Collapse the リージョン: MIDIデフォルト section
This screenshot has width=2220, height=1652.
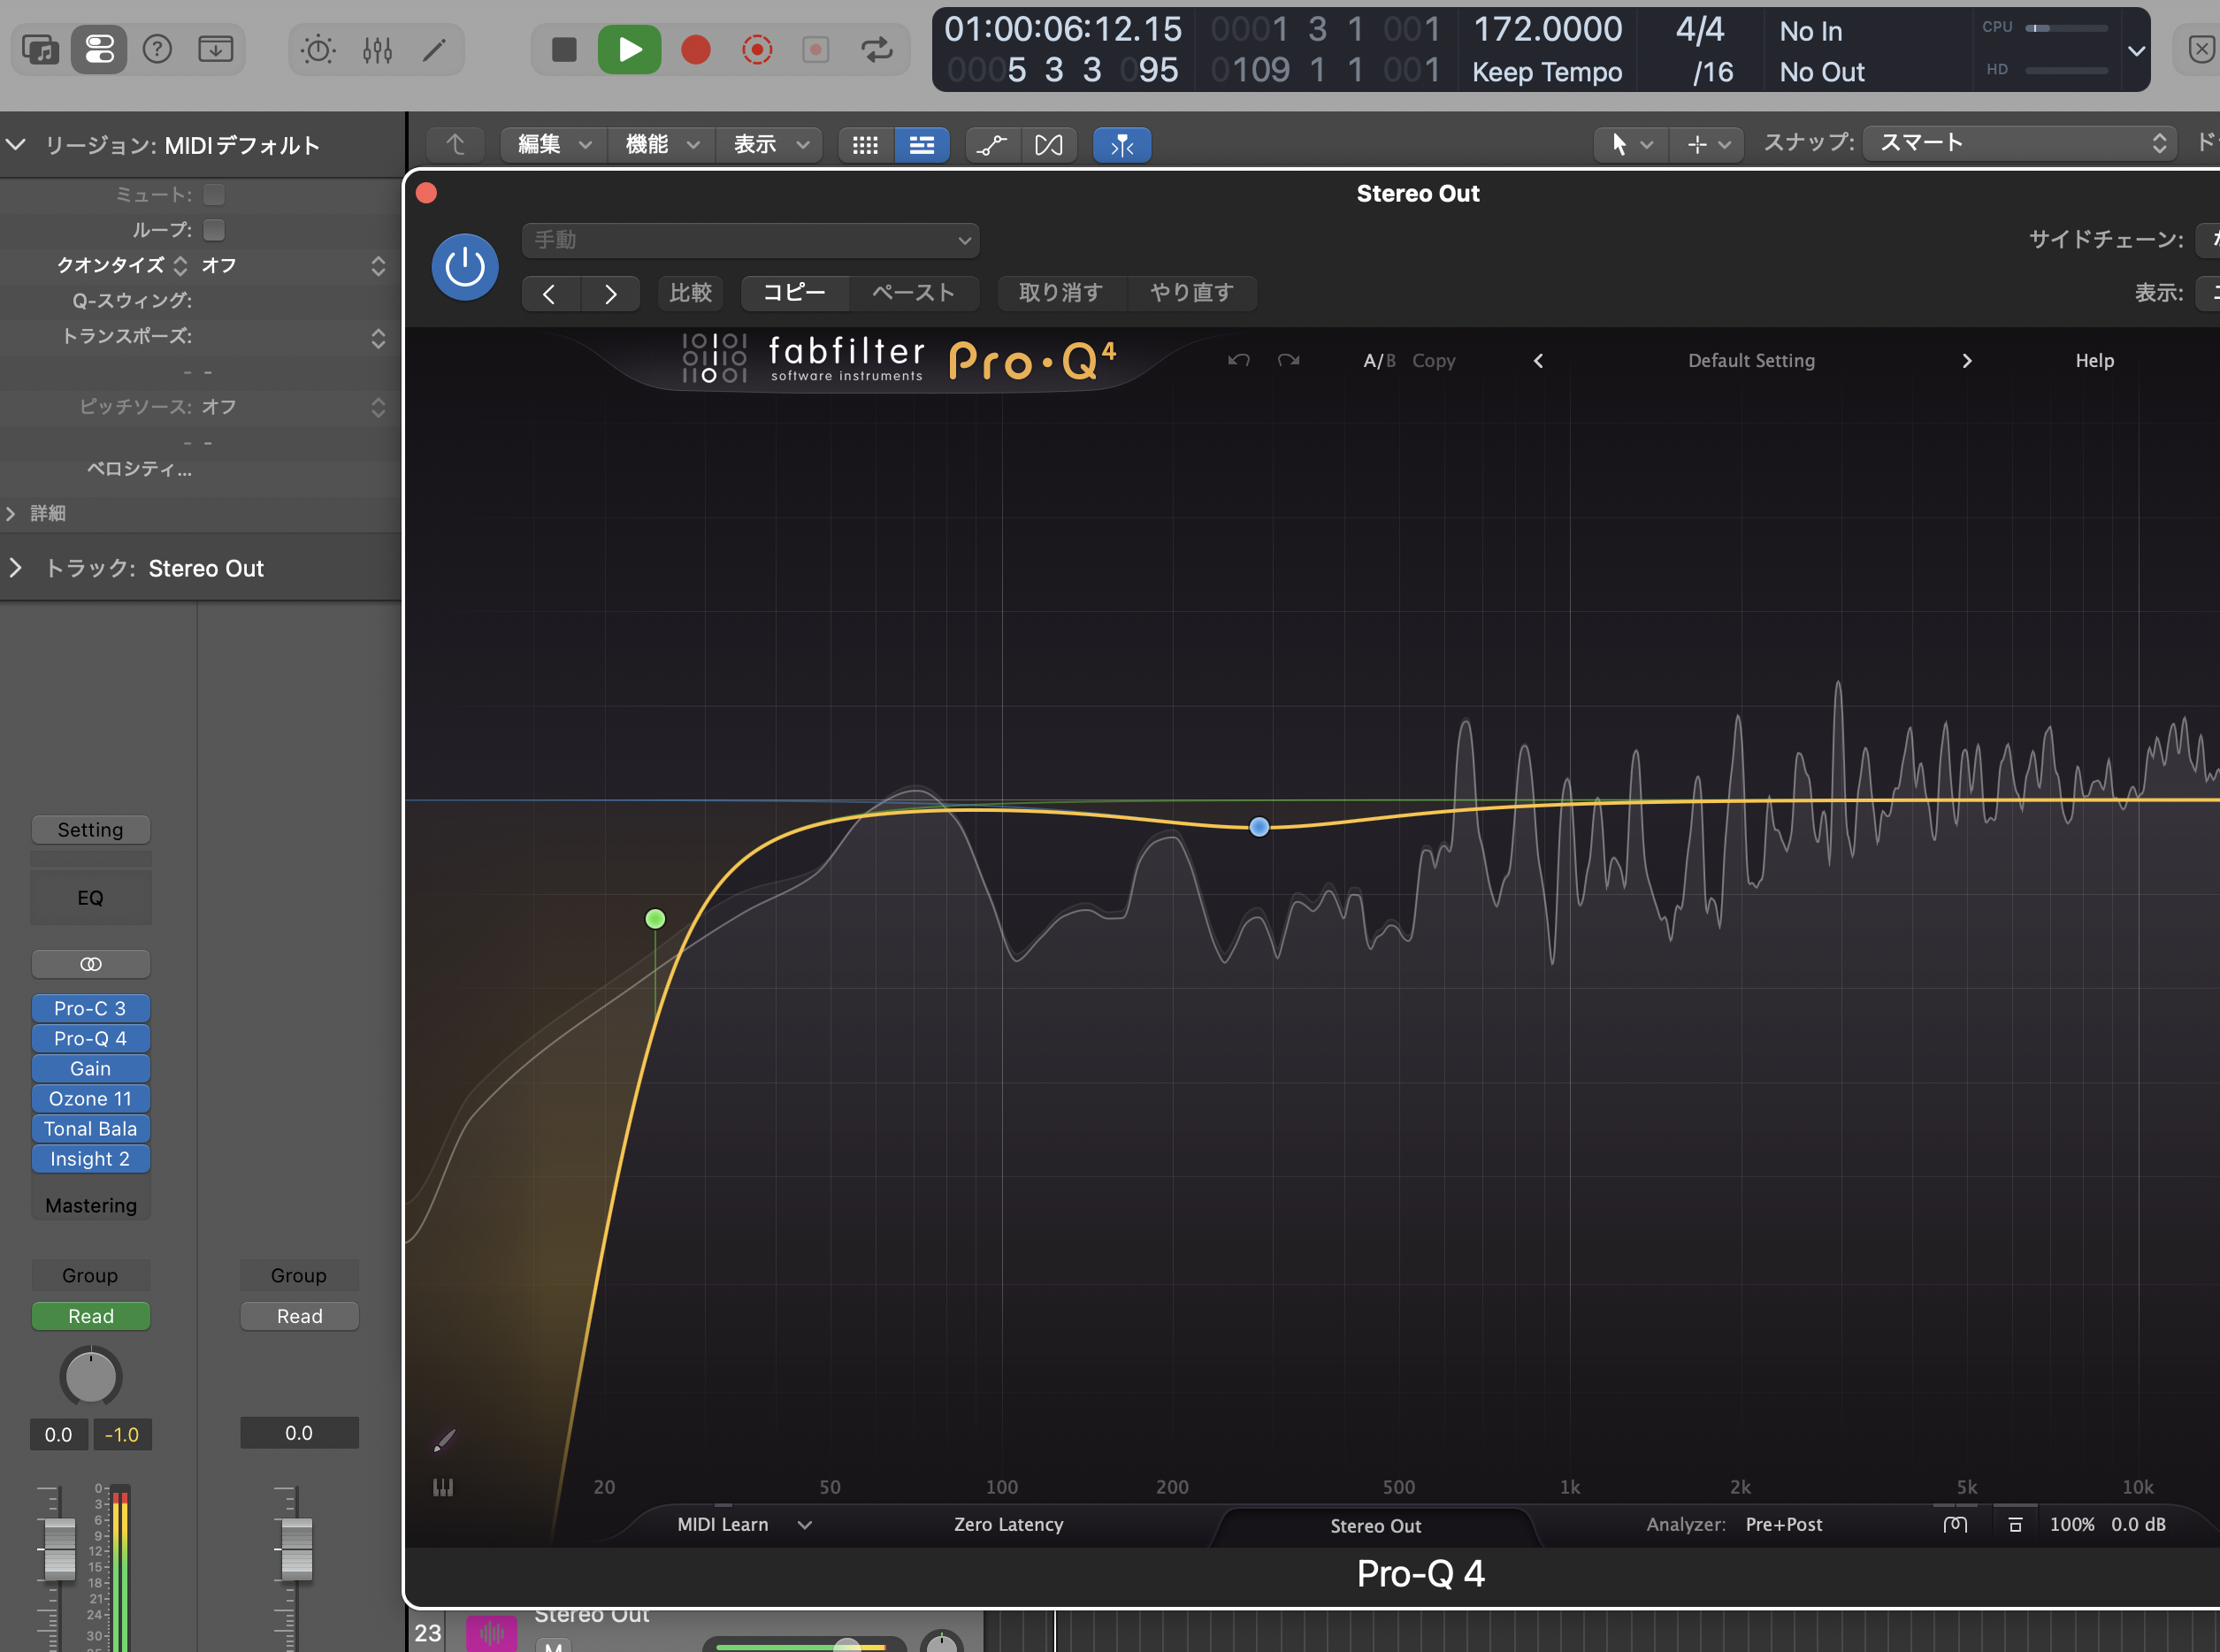point(15,144)
